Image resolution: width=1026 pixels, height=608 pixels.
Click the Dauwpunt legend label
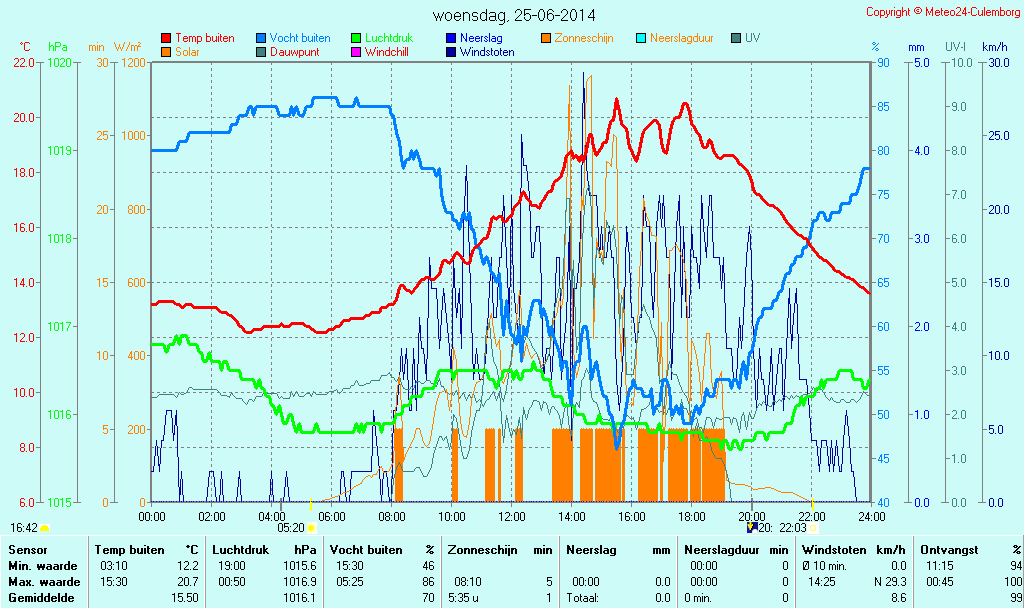[x=295, y=52]
